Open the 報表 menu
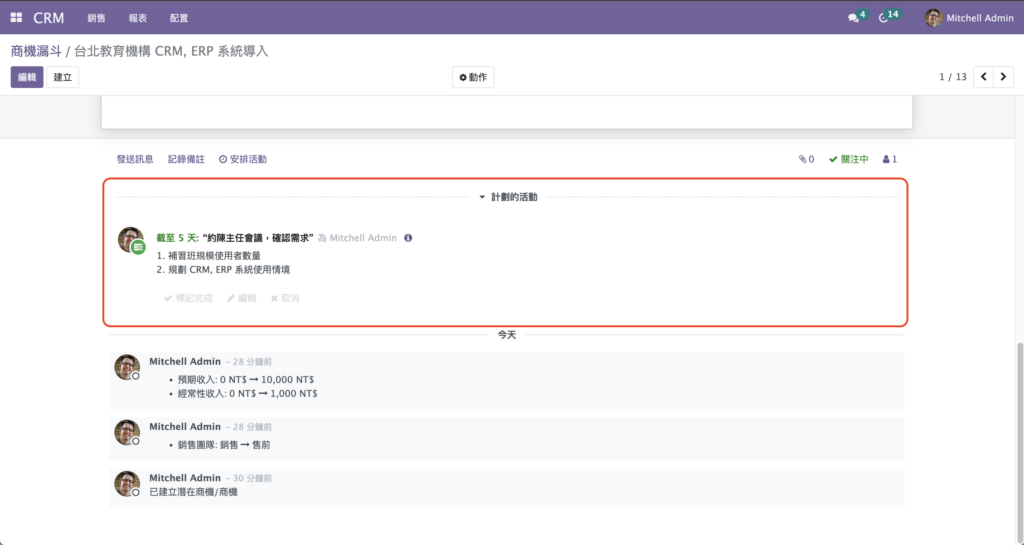Screen dimensions: 1024x545 (x=138, y=18)
